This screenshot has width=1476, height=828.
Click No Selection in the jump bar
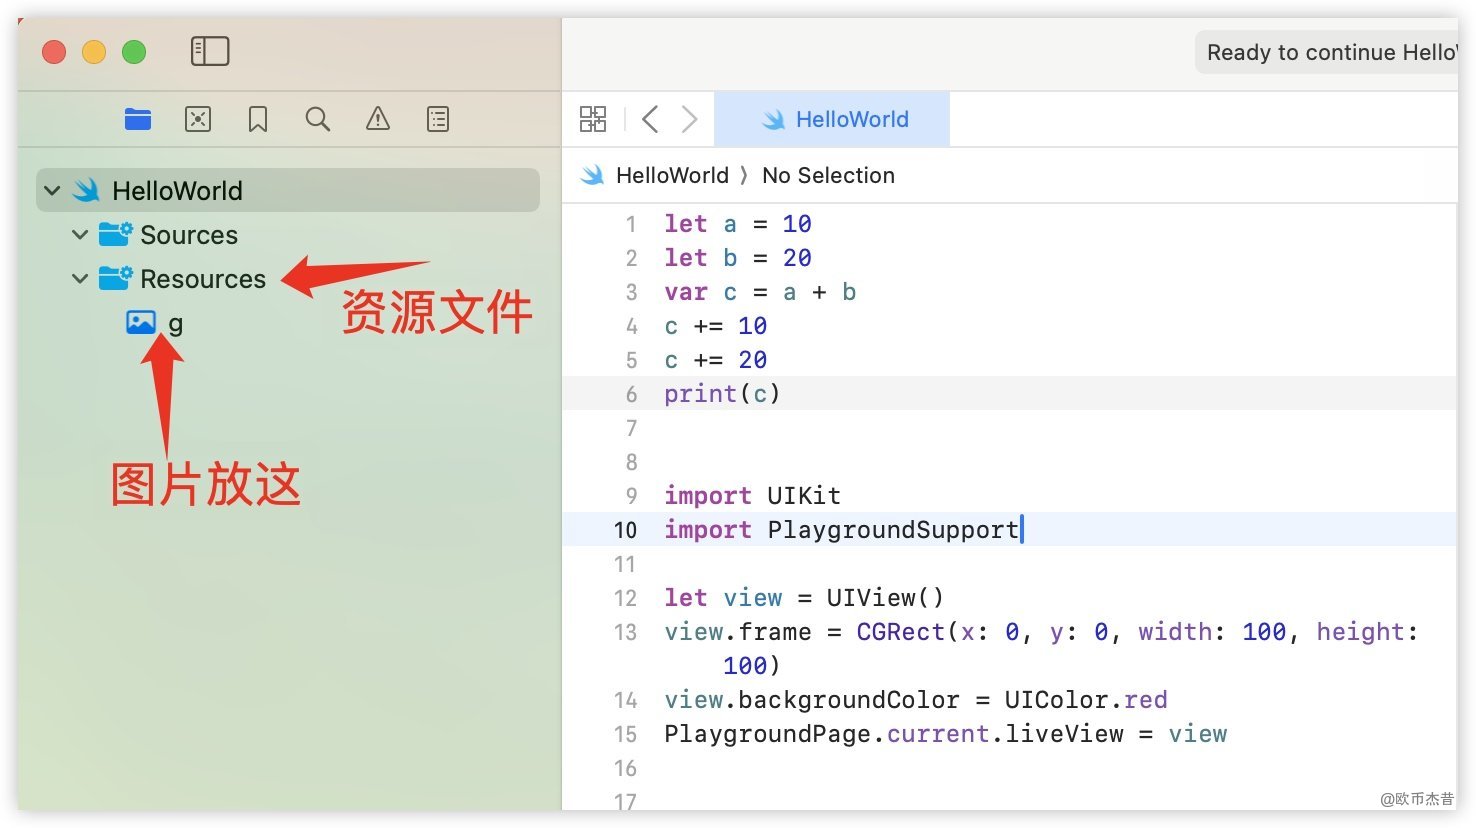tap(828, 176)
